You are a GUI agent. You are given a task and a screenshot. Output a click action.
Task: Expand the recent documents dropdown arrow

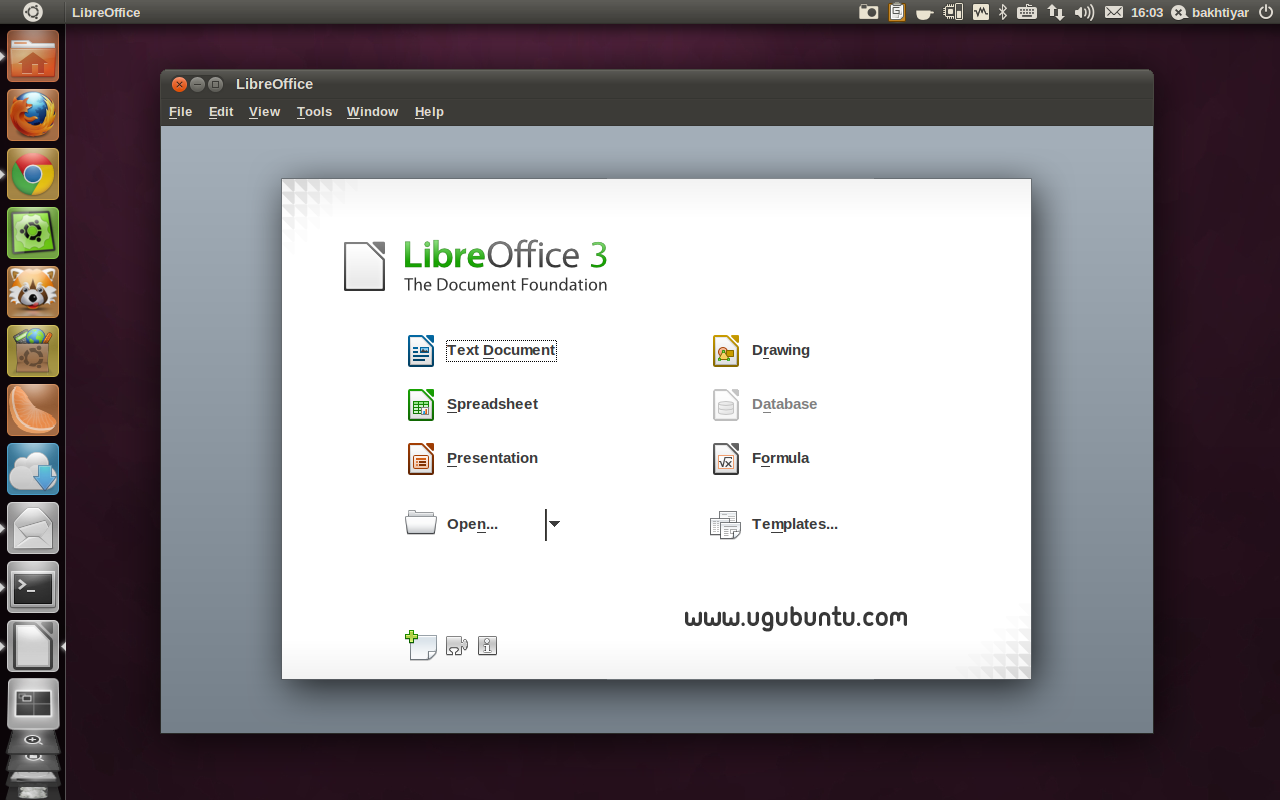point(554,524)
